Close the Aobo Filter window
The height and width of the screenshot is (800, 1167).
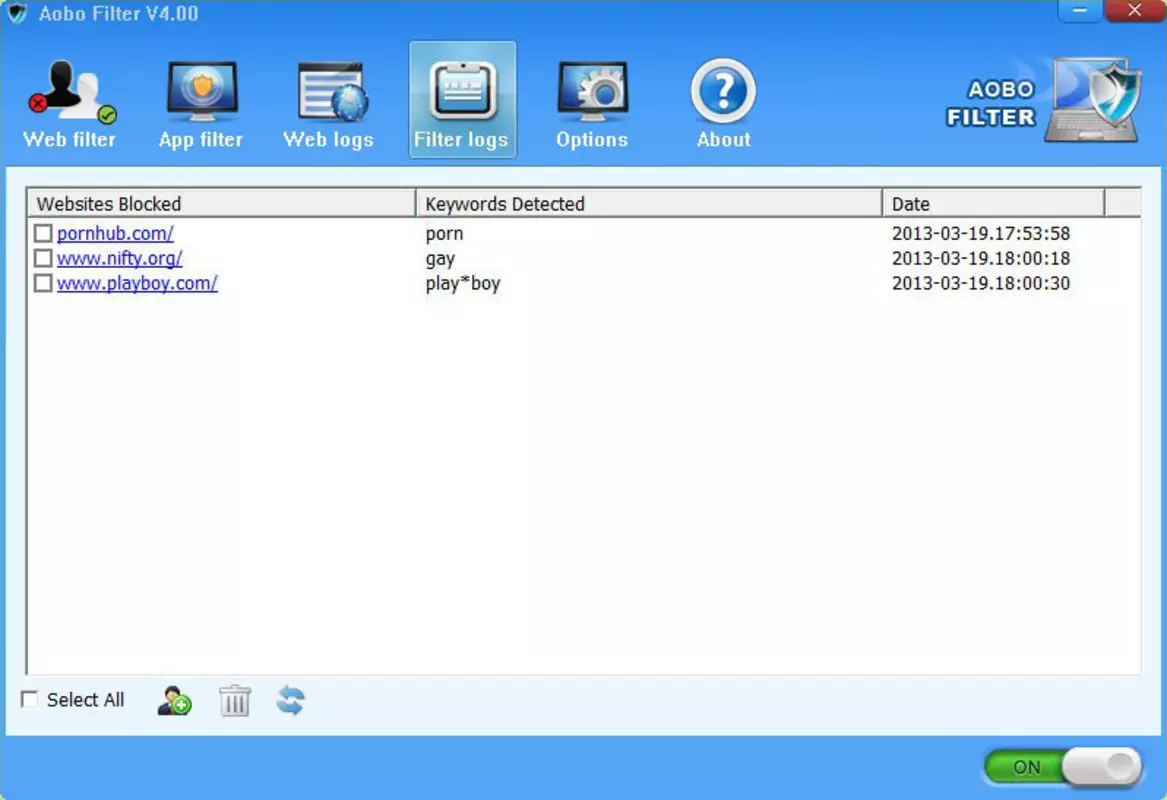click(x=1134, y=10)
